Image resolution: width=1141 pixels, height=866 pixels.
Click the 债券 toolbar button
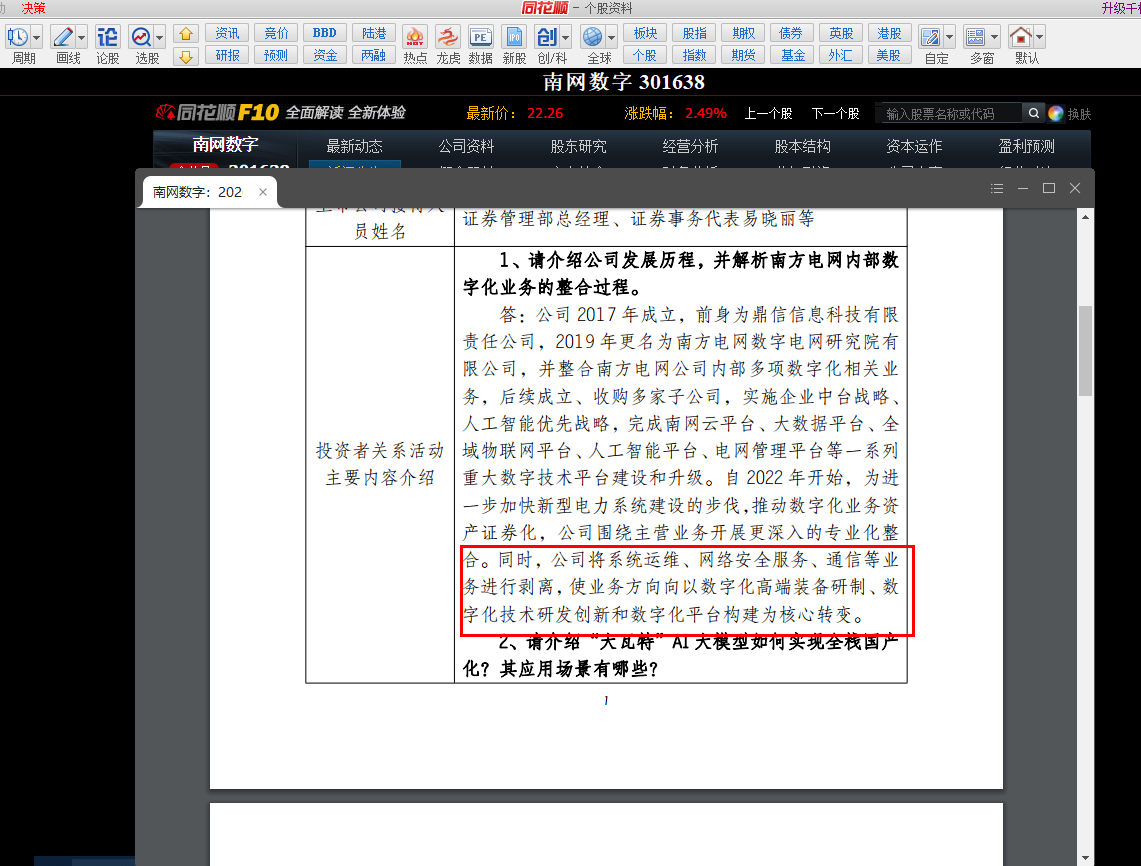(792, 33)
